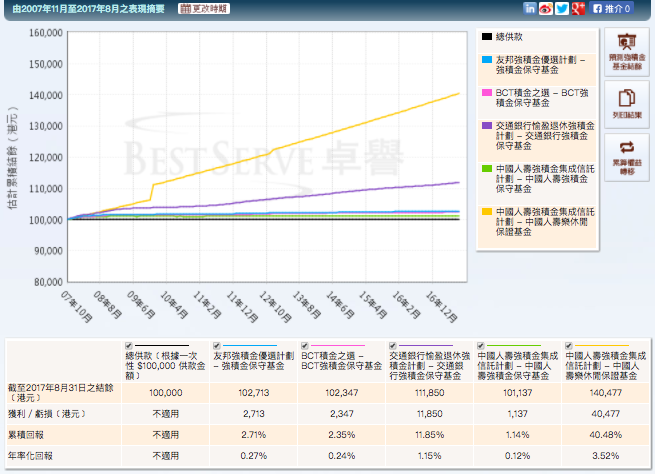Uncheck the 總供款 series checkbox
The height and width of the screenshot is (474, 655).
click(x=129, y=345)
